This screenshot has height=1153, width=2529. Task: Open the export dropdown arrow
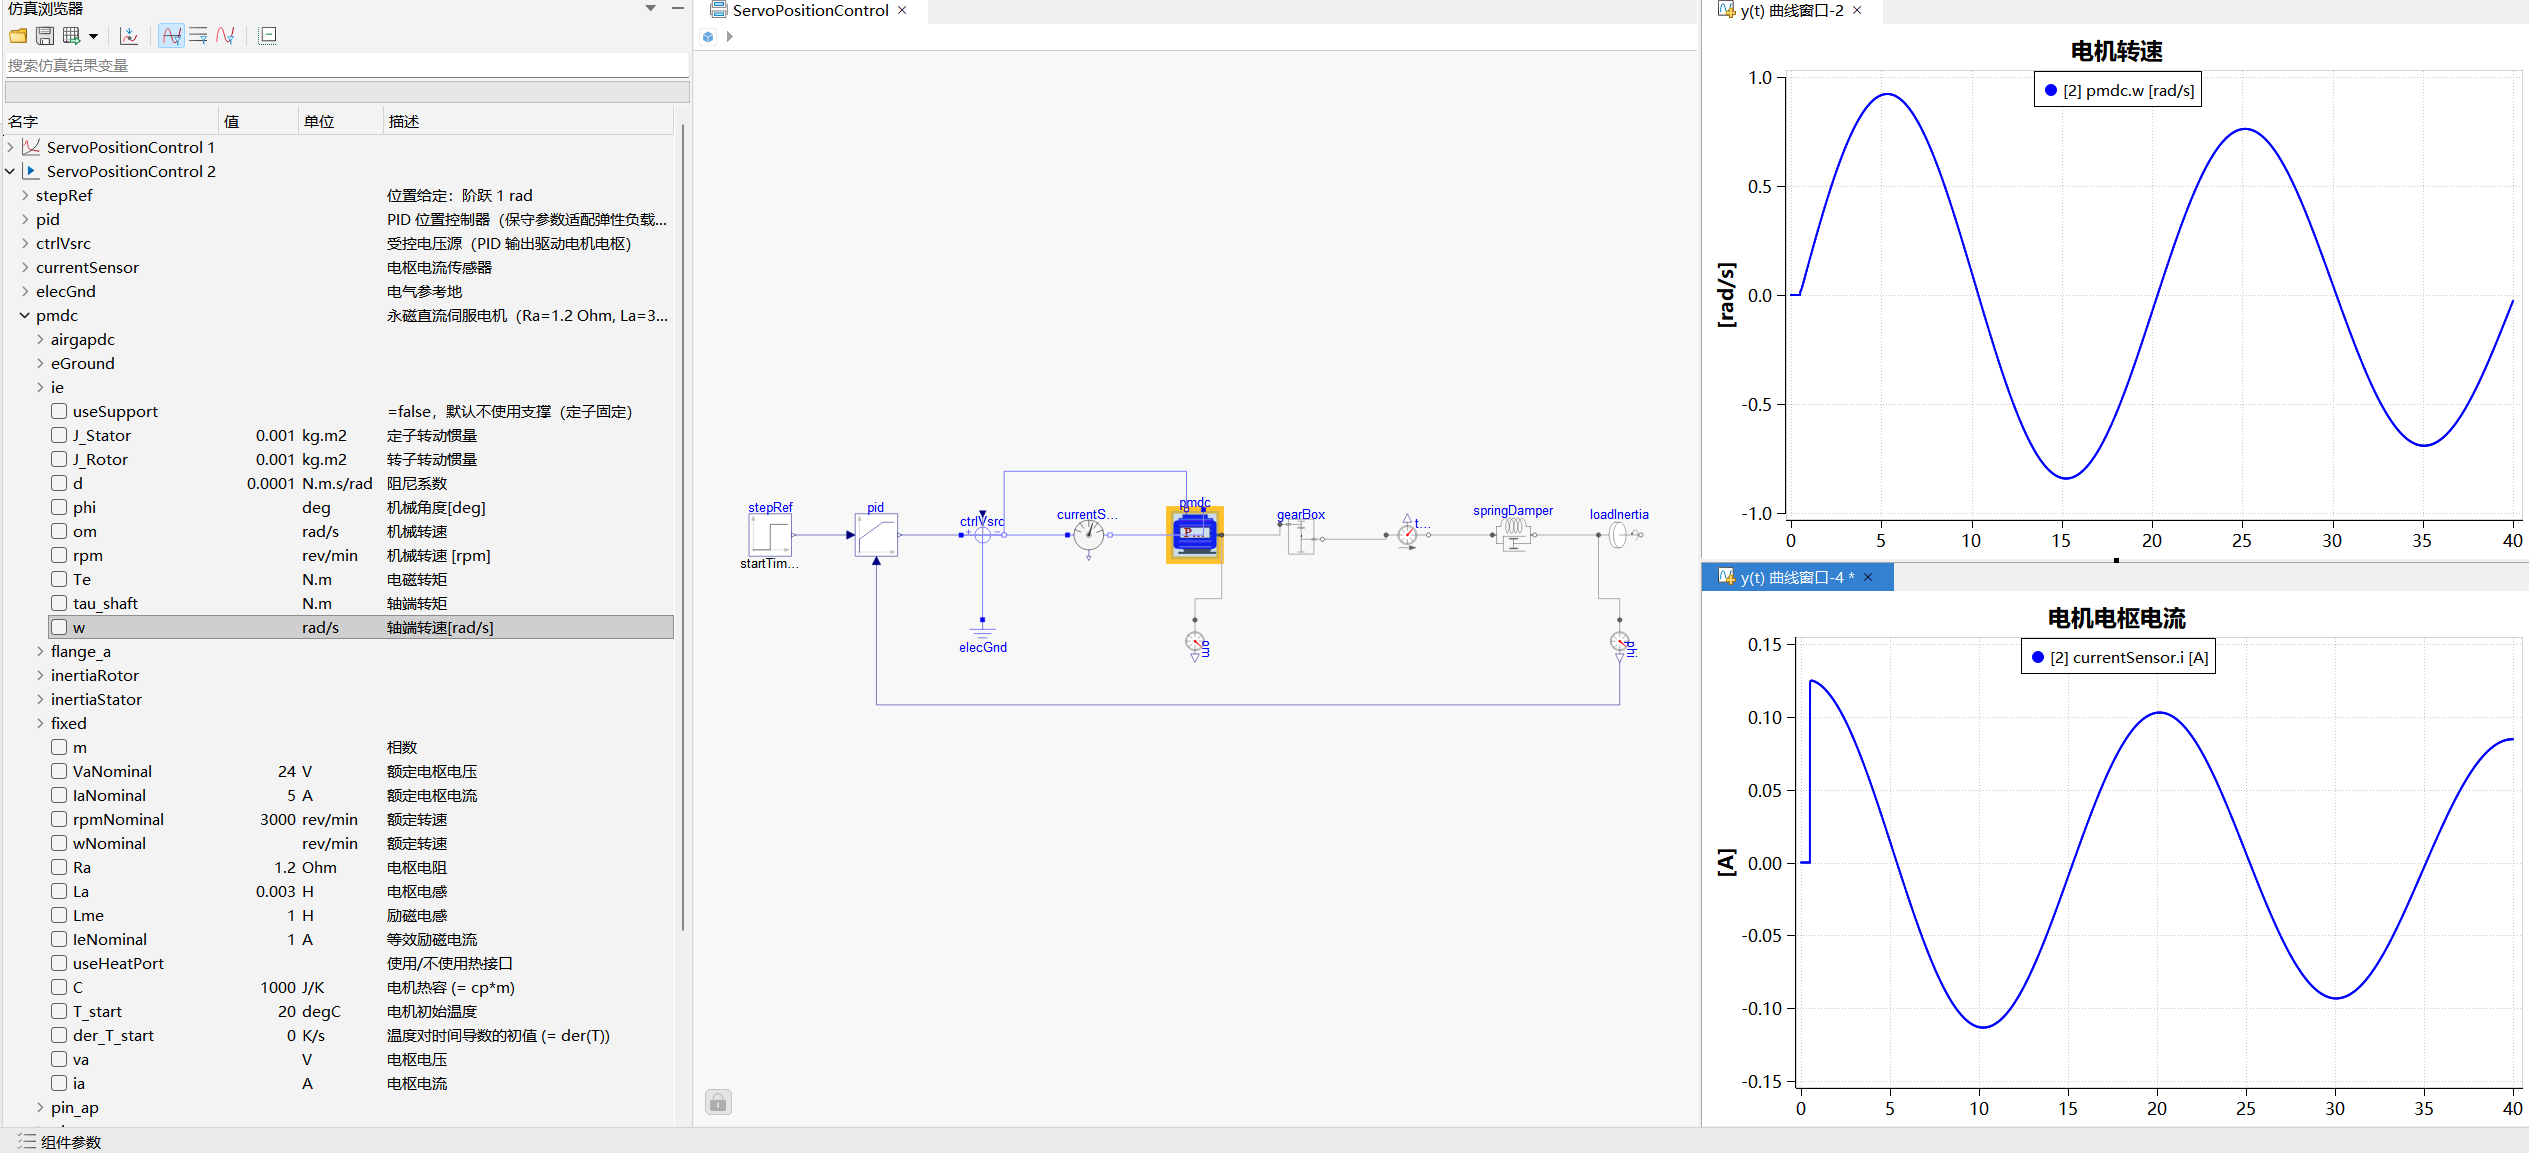click(93, 36)
